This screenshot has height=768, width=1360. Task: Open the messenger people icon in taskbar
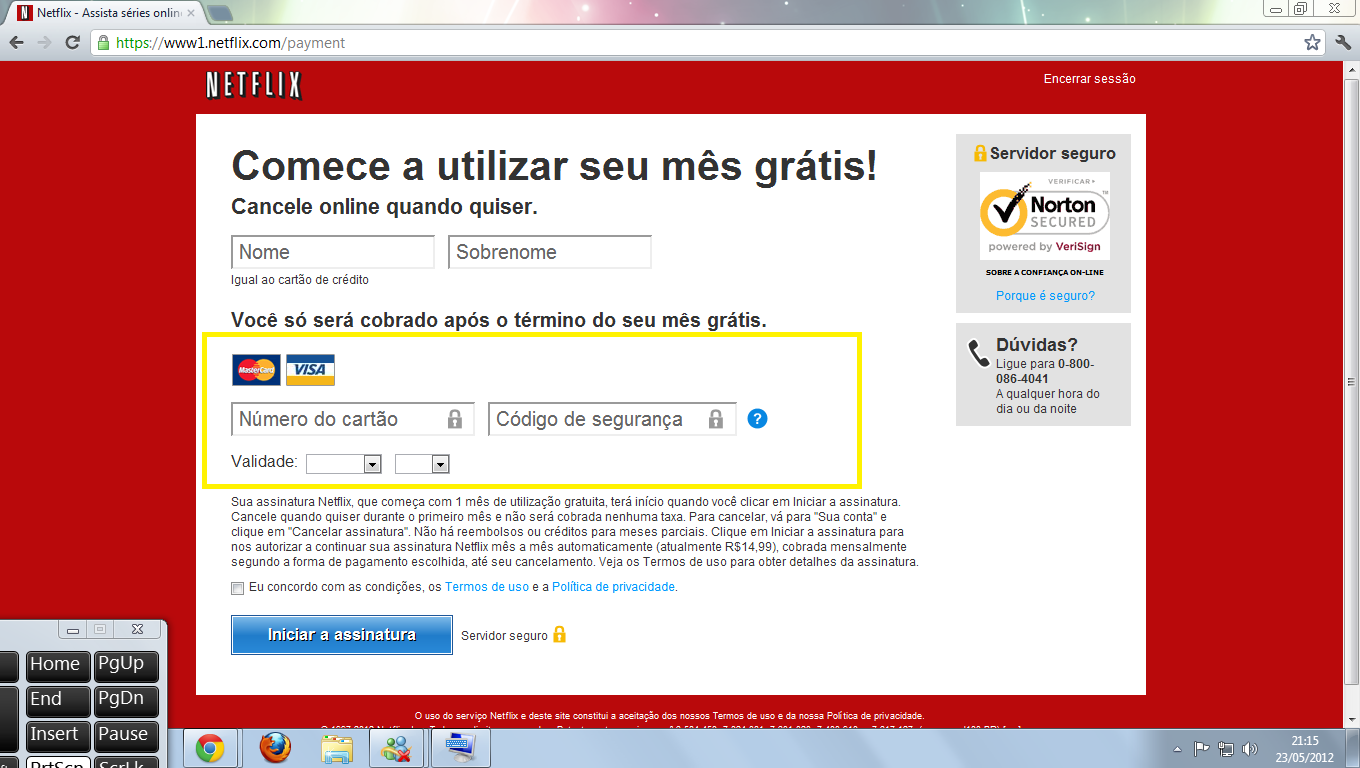pos(398,748)
